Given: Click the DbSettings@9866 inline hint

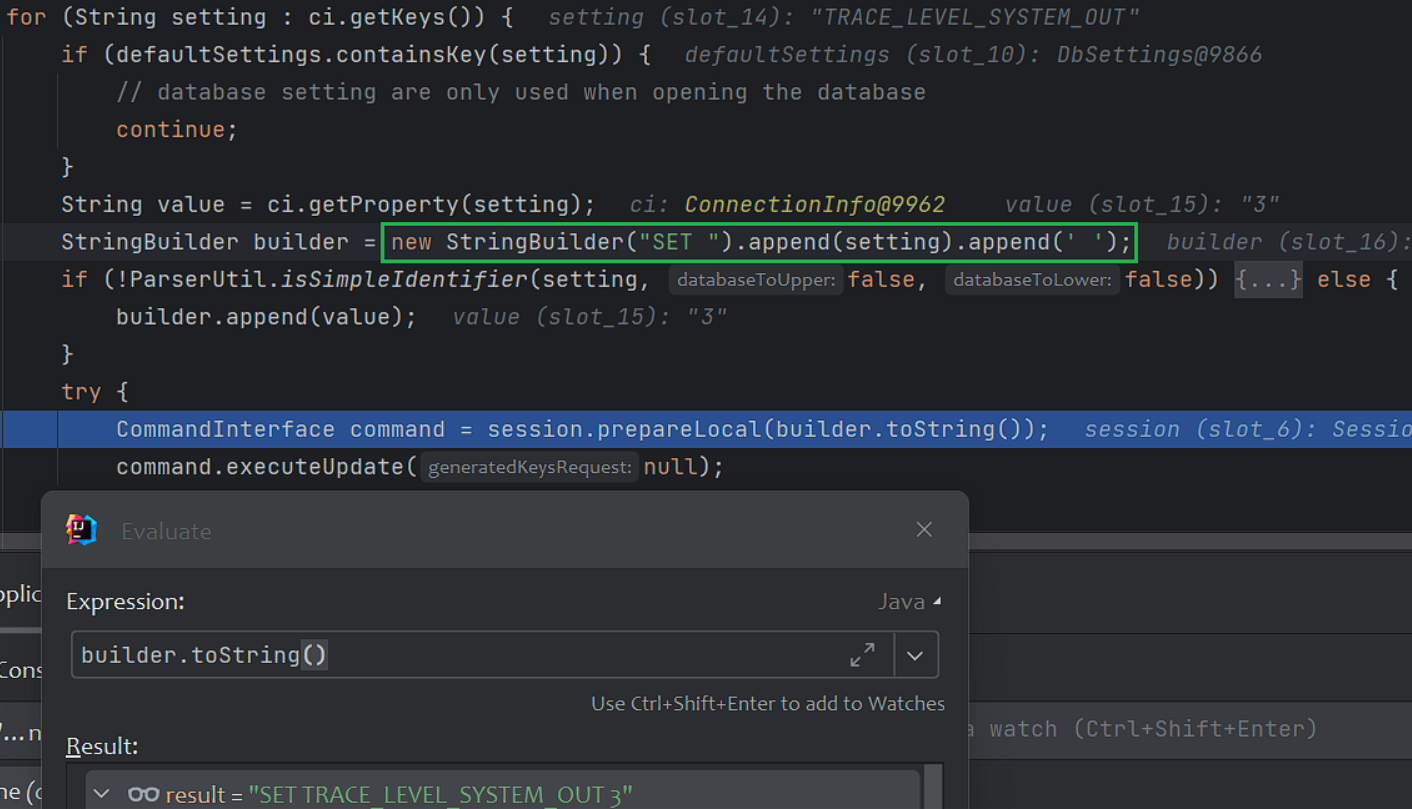Looking at the screenshot, I should tap(1160, 55).
